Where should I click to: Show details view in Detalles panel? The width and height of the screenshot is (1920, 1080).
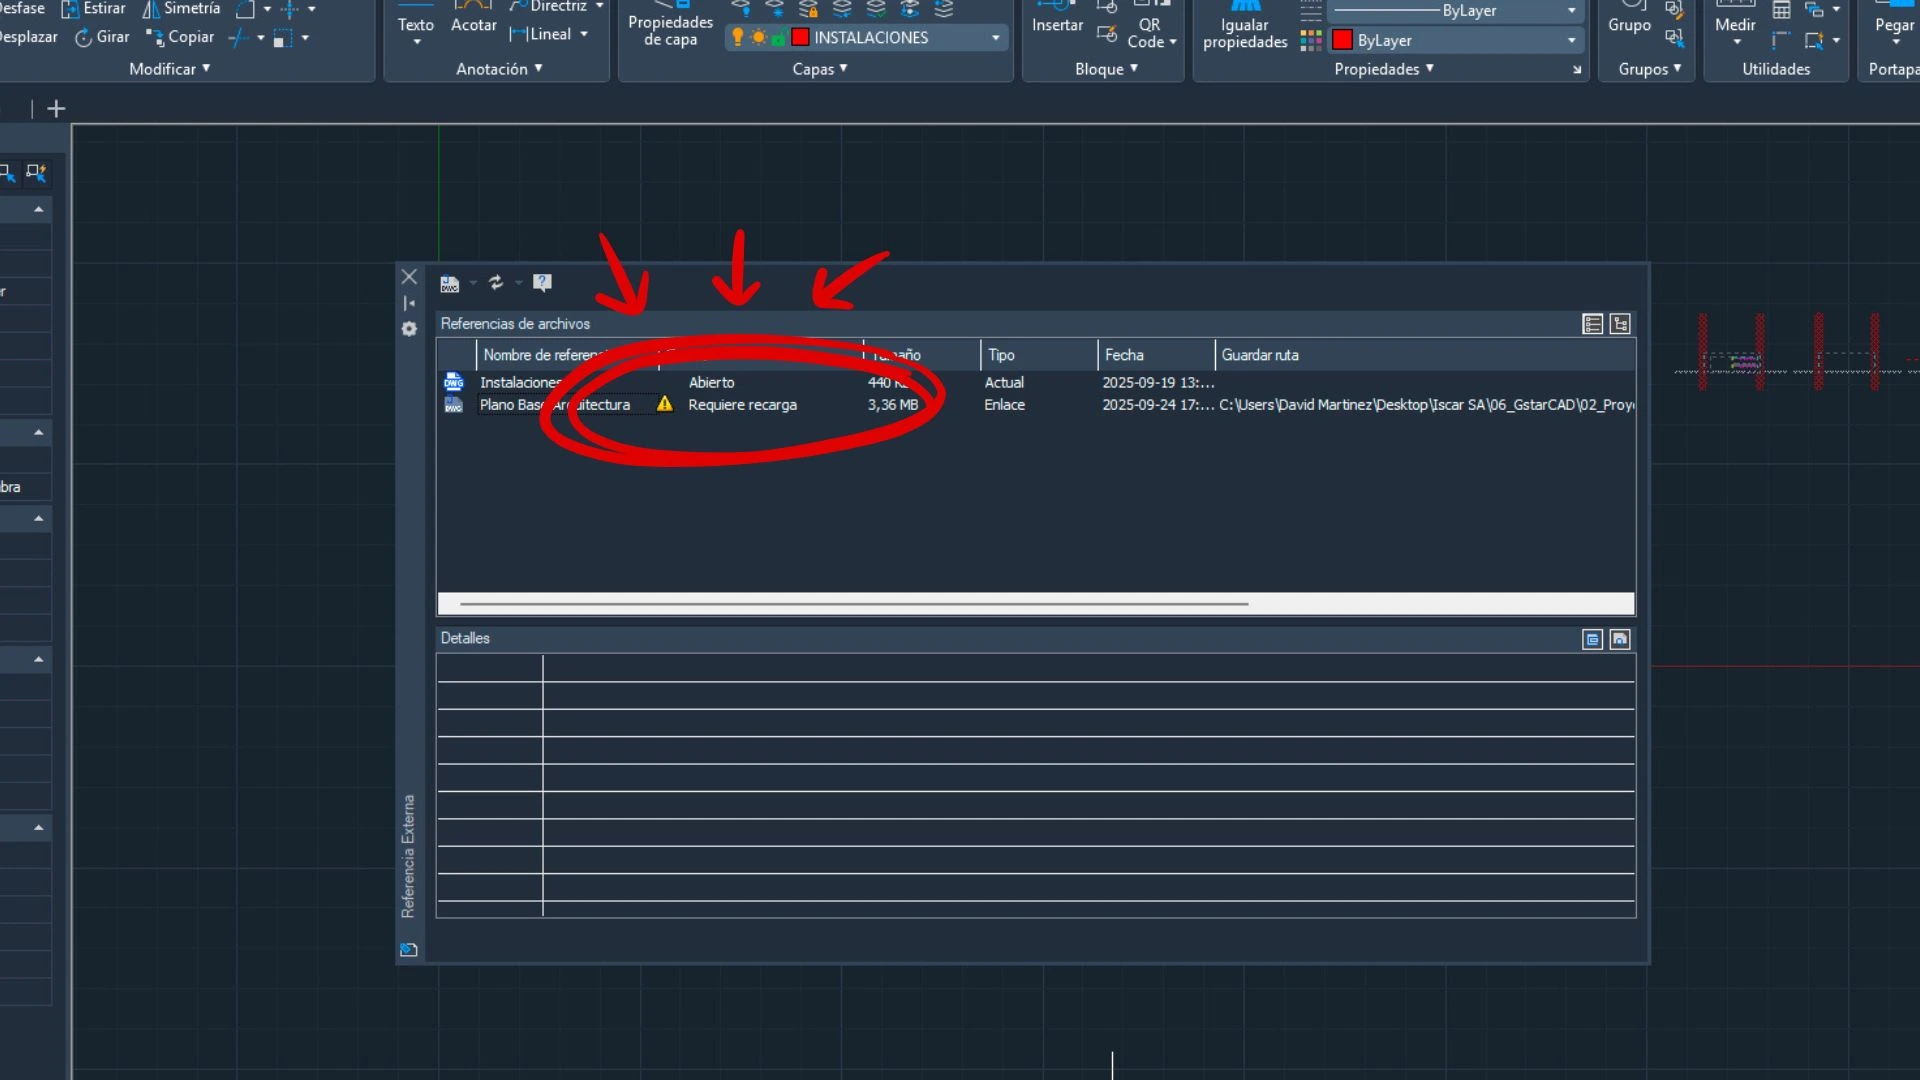pyautogui.click(x=1593, y=639)
